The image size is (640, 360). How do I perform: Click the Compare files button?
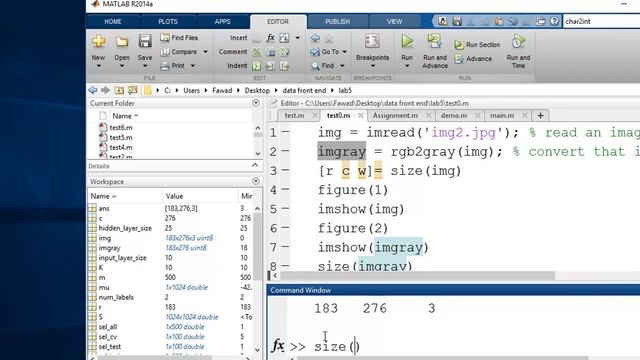pos(179,52)
